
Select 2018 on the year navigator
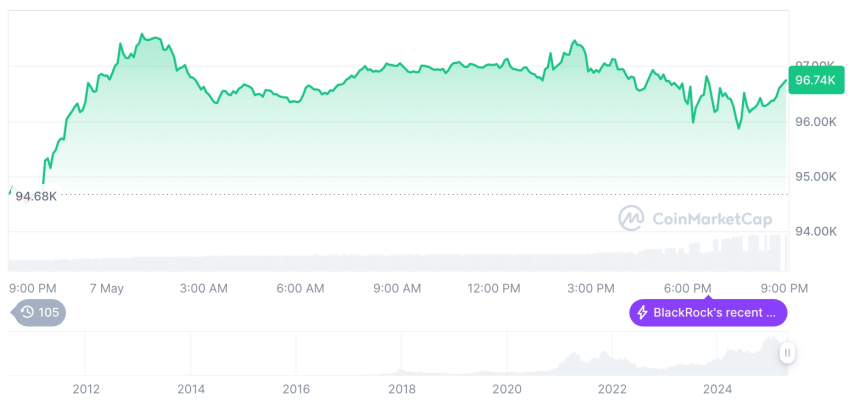point(402,388)
